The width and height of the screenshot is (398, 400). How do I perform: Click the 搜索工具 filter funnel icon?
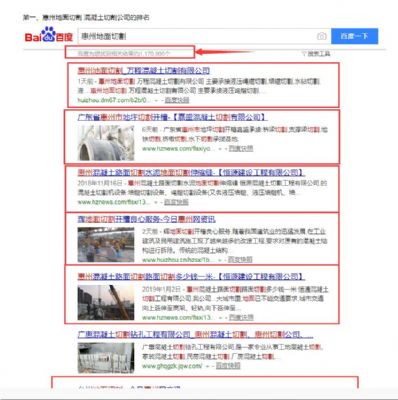click(x=304, y=53)
